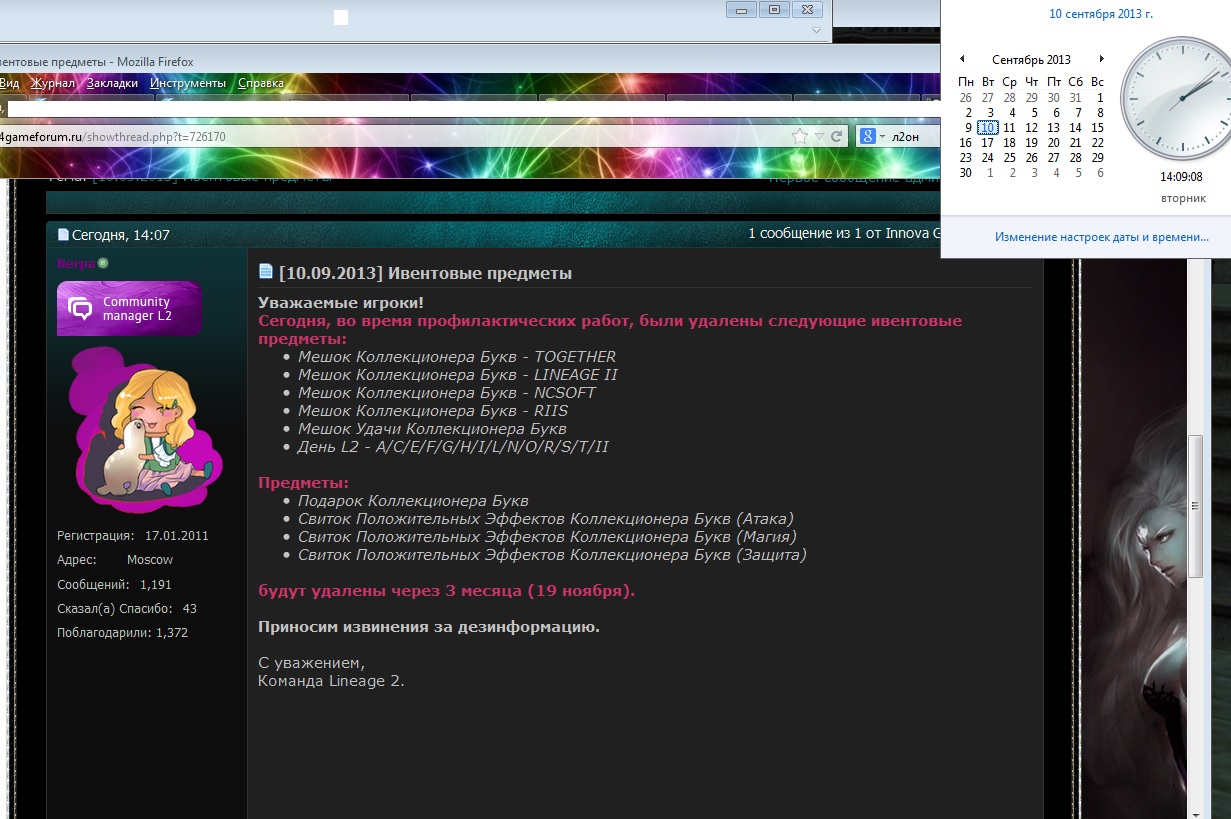Click username Narpa profile link
The height and width of the screenshot is (819, 1231).
pyautogui.click(x=75, y=264)
